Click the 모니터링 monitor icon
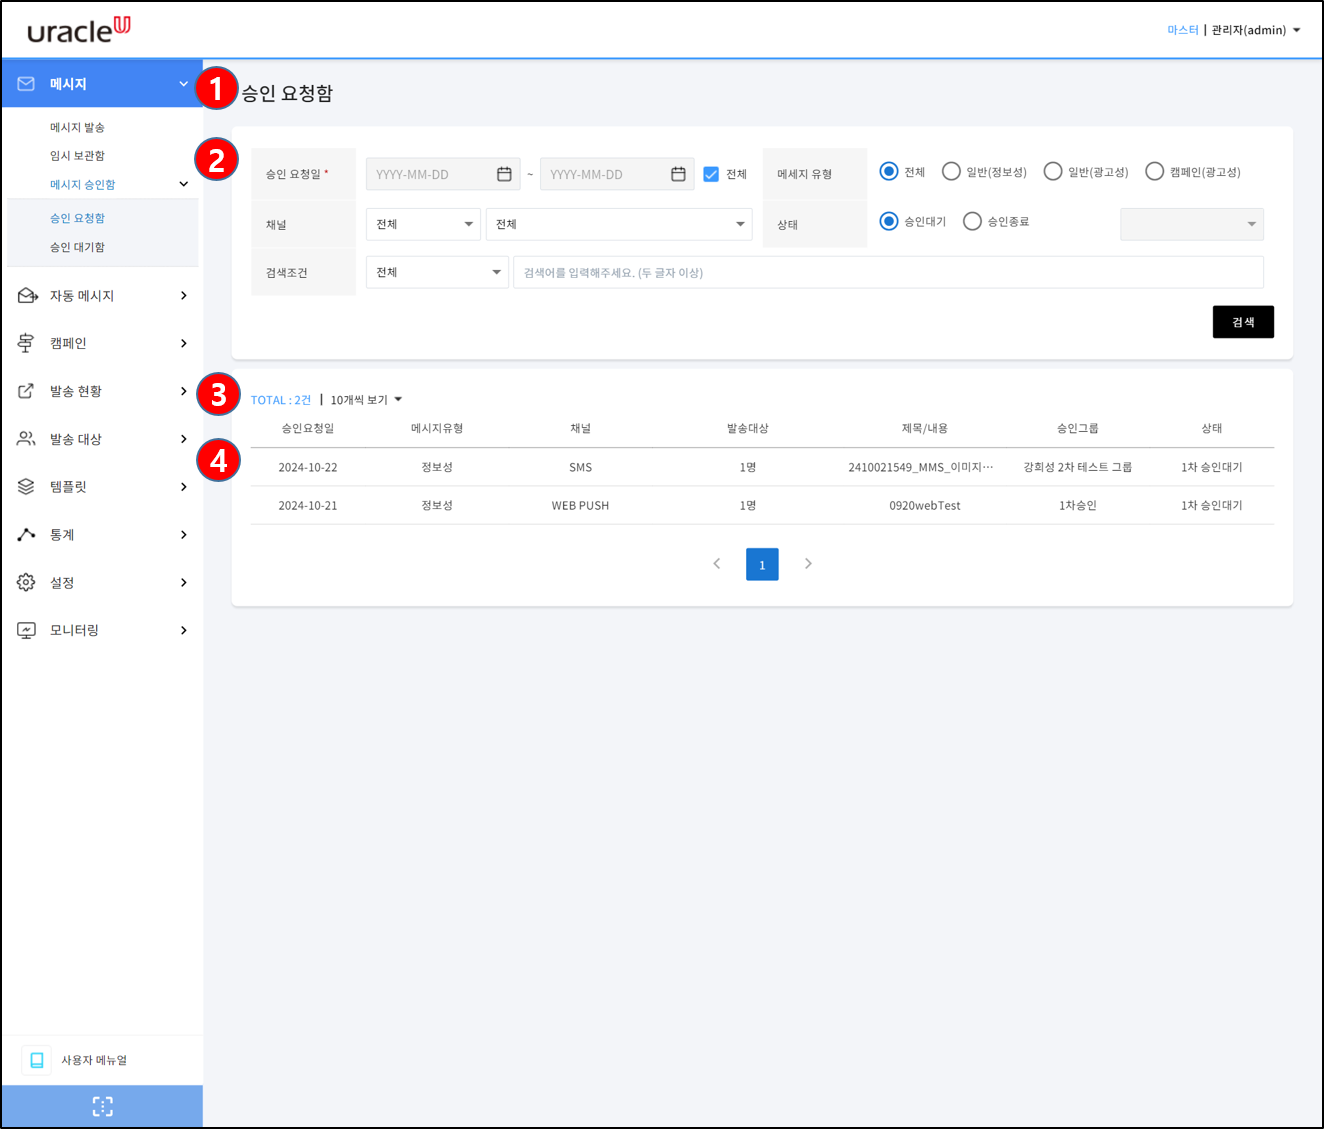The height and width of the screenshot is (1129, 1324). click(26, 630)
